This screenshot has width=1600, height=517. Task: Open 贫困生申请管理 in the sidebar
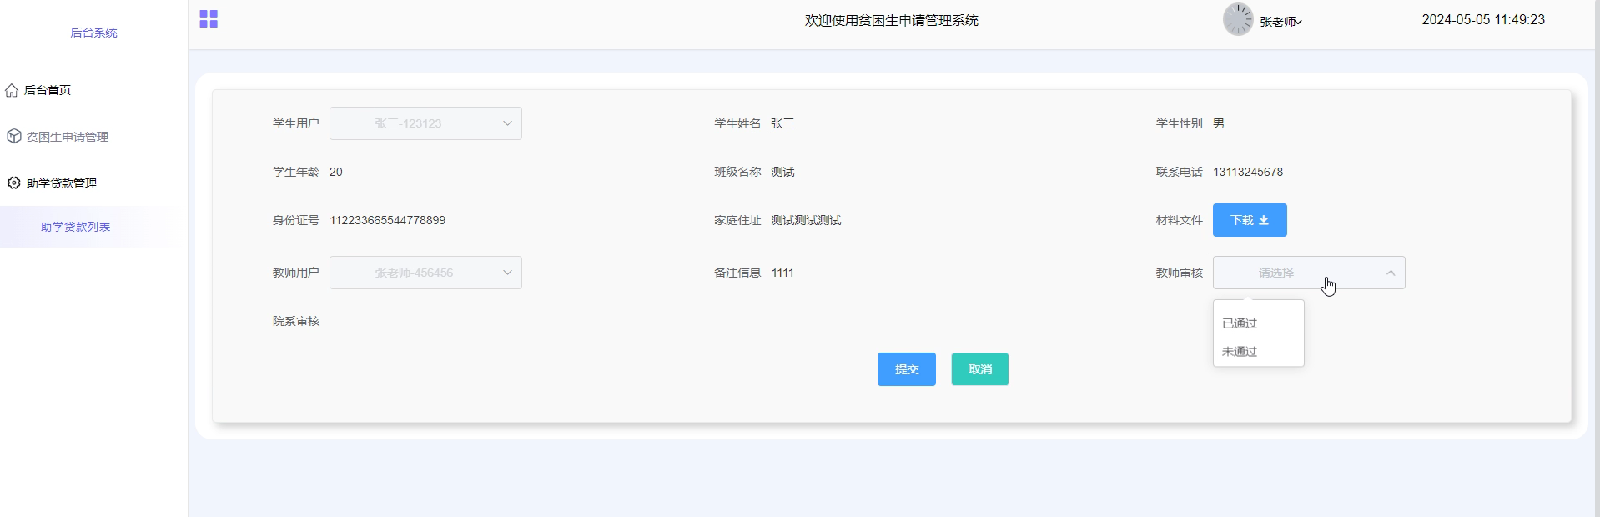point(67,137)
